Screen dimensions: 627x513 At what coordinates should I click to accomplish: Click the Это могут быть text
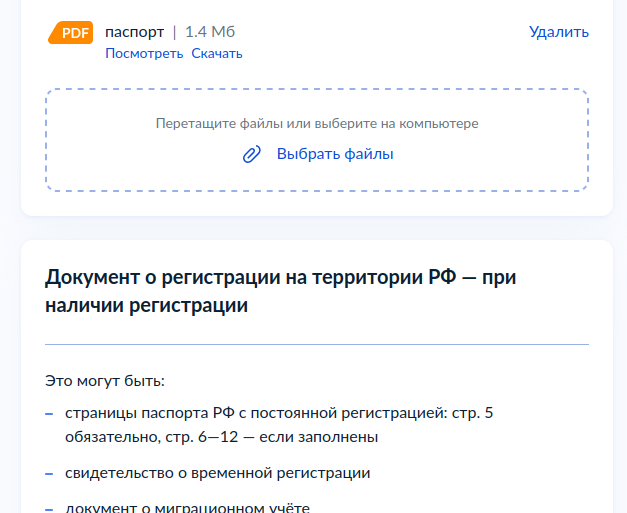(x=105, y=381)
